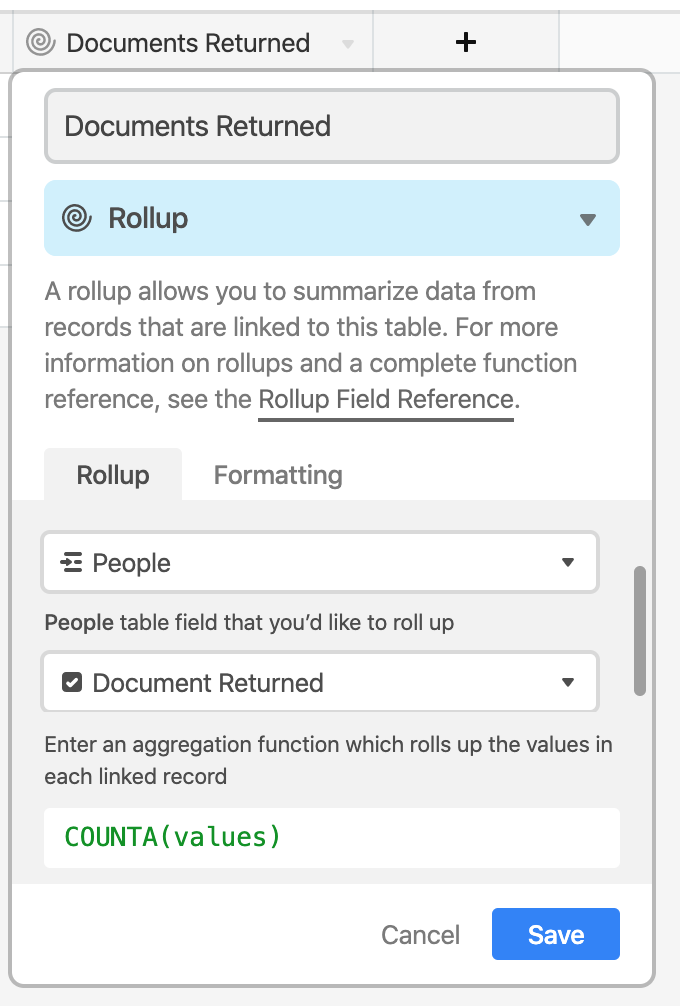Open the Documents Returned column header dropdown arrow
The width and height of the screenshot is (680, 1006).
pyautogui.click(x=348, y=44)
